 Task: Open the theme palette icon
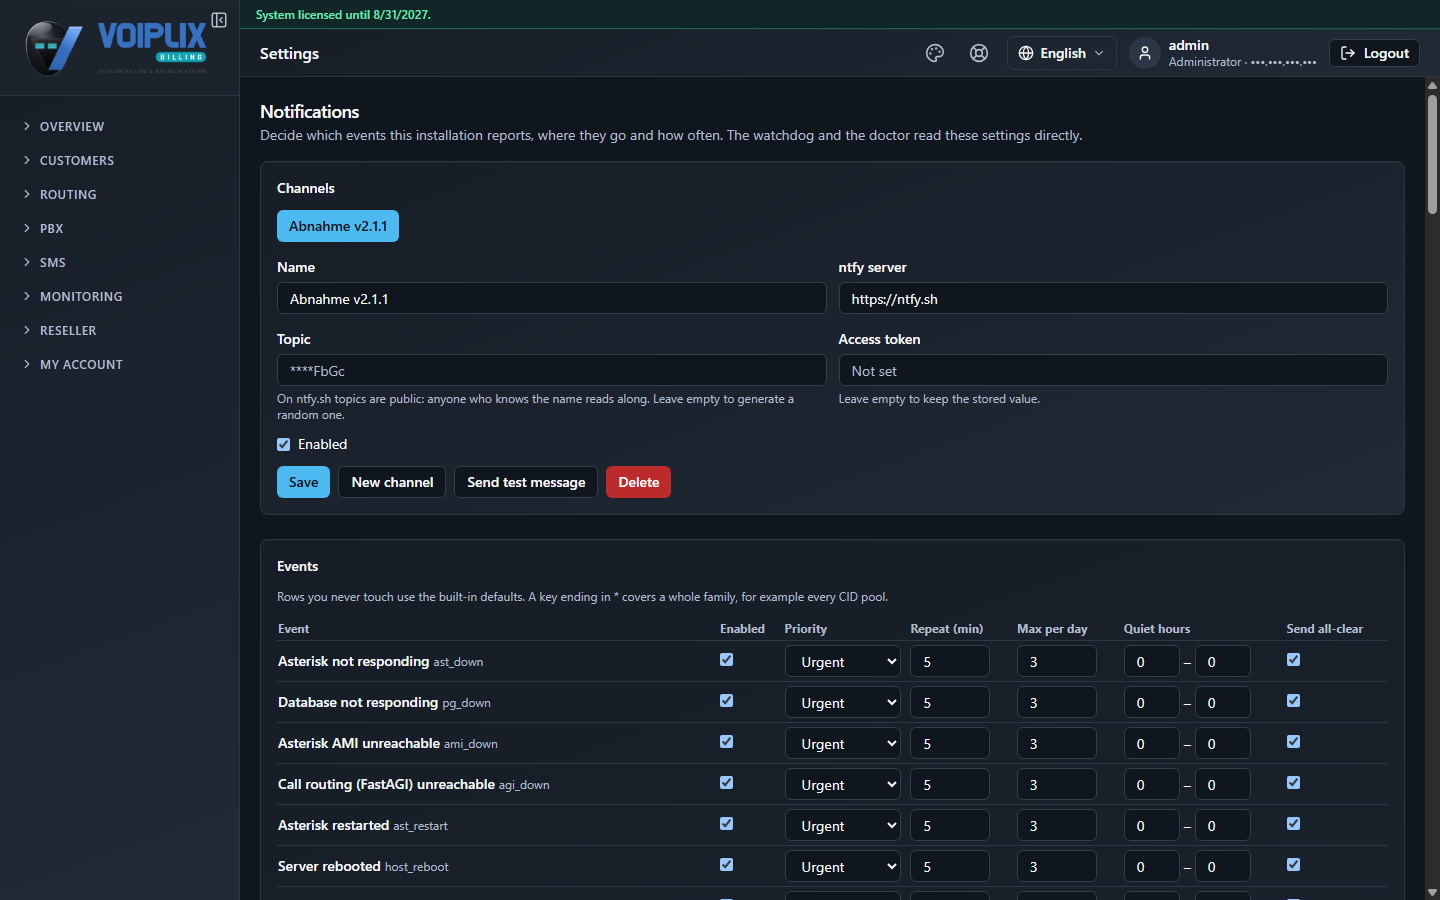(935, 53)
